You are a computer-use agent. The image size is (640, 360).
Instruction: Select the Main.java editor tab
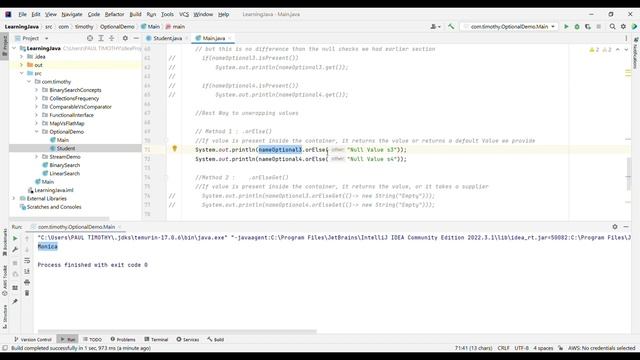214,38
